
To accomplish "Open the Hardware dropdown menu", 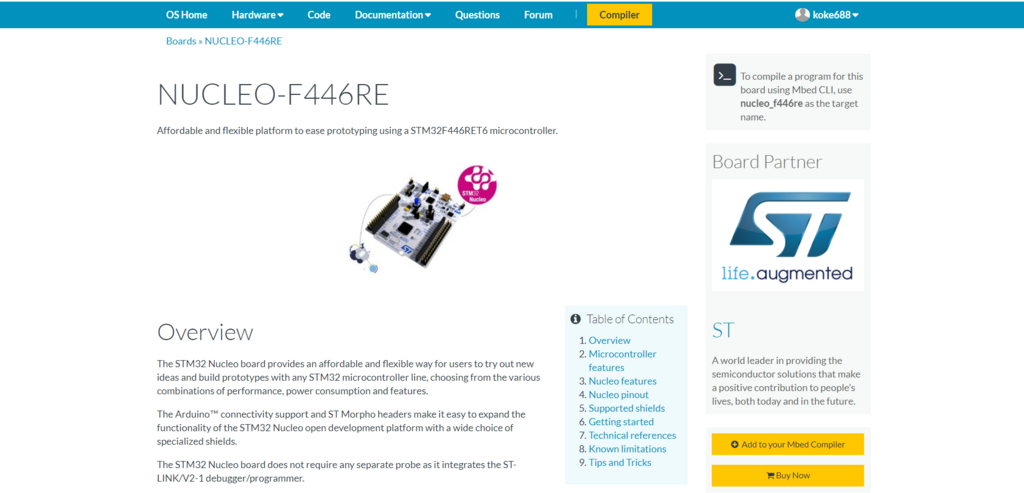I will [257, 14].
